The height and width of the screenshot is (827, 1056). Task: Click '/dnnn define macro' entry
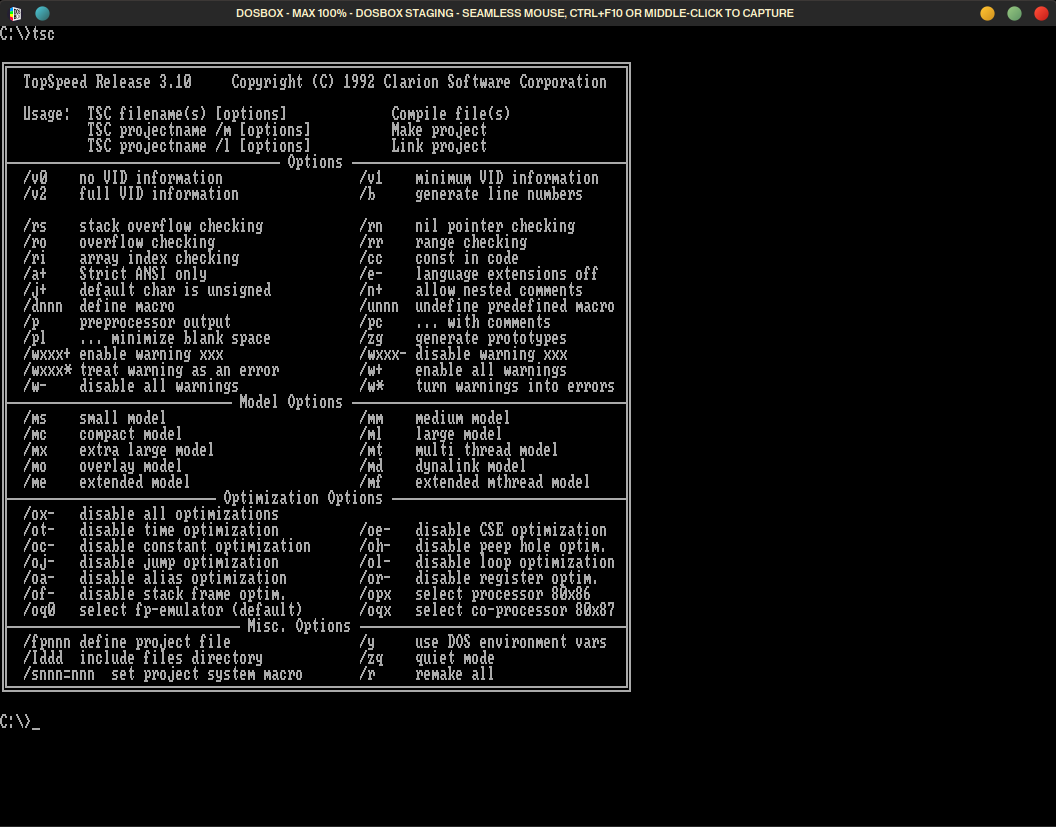coord(99,306)
